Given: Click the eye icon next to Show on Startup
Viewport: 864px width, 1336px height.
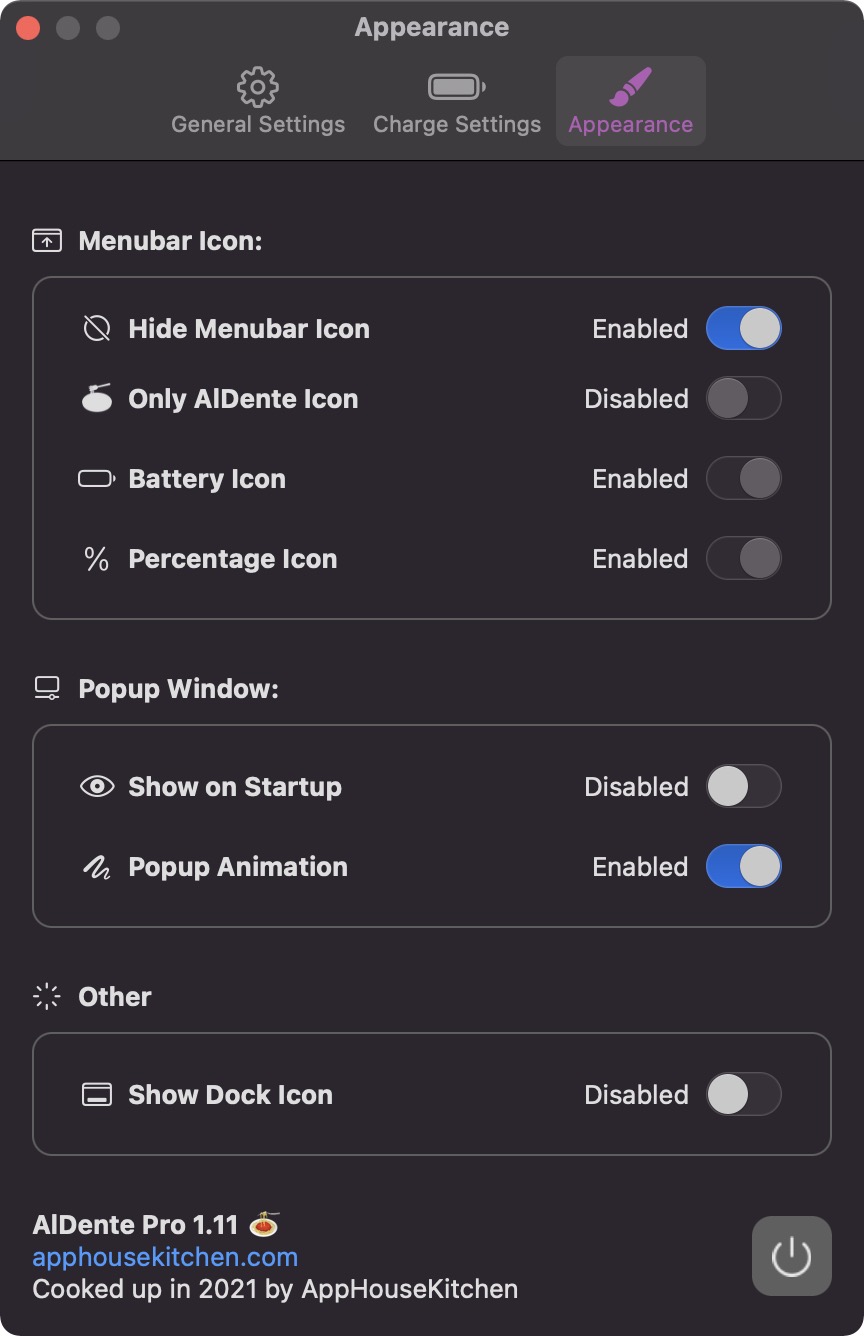Looking at the screenshot, I should click(97, 787).
